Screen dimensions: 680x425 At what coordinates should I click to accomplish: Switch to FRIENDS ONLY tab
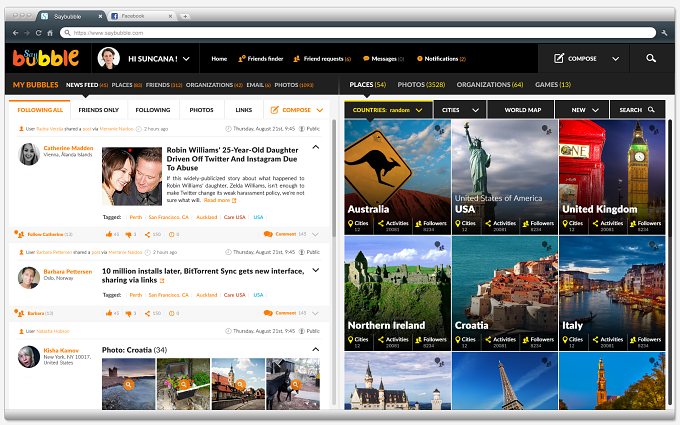[98, 110]
